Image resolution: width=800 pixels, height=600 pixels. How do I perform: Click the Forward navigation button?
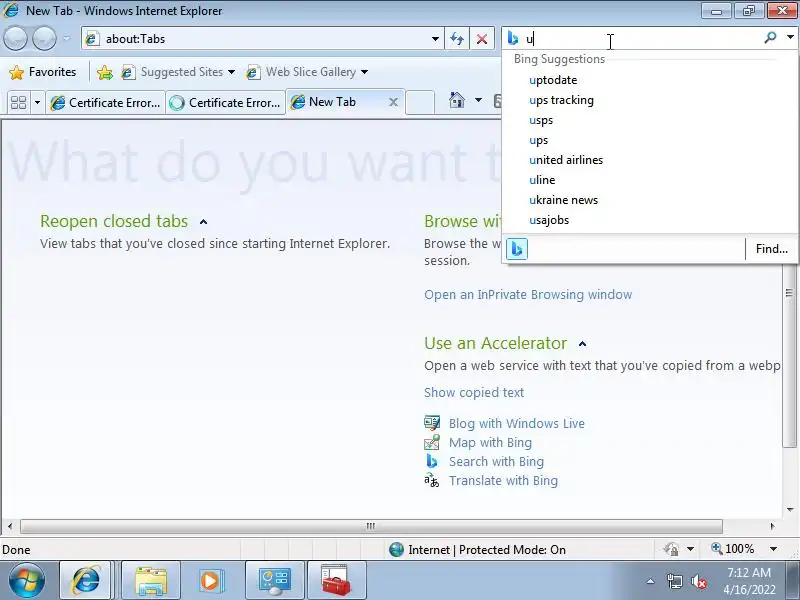pos(44,38)
